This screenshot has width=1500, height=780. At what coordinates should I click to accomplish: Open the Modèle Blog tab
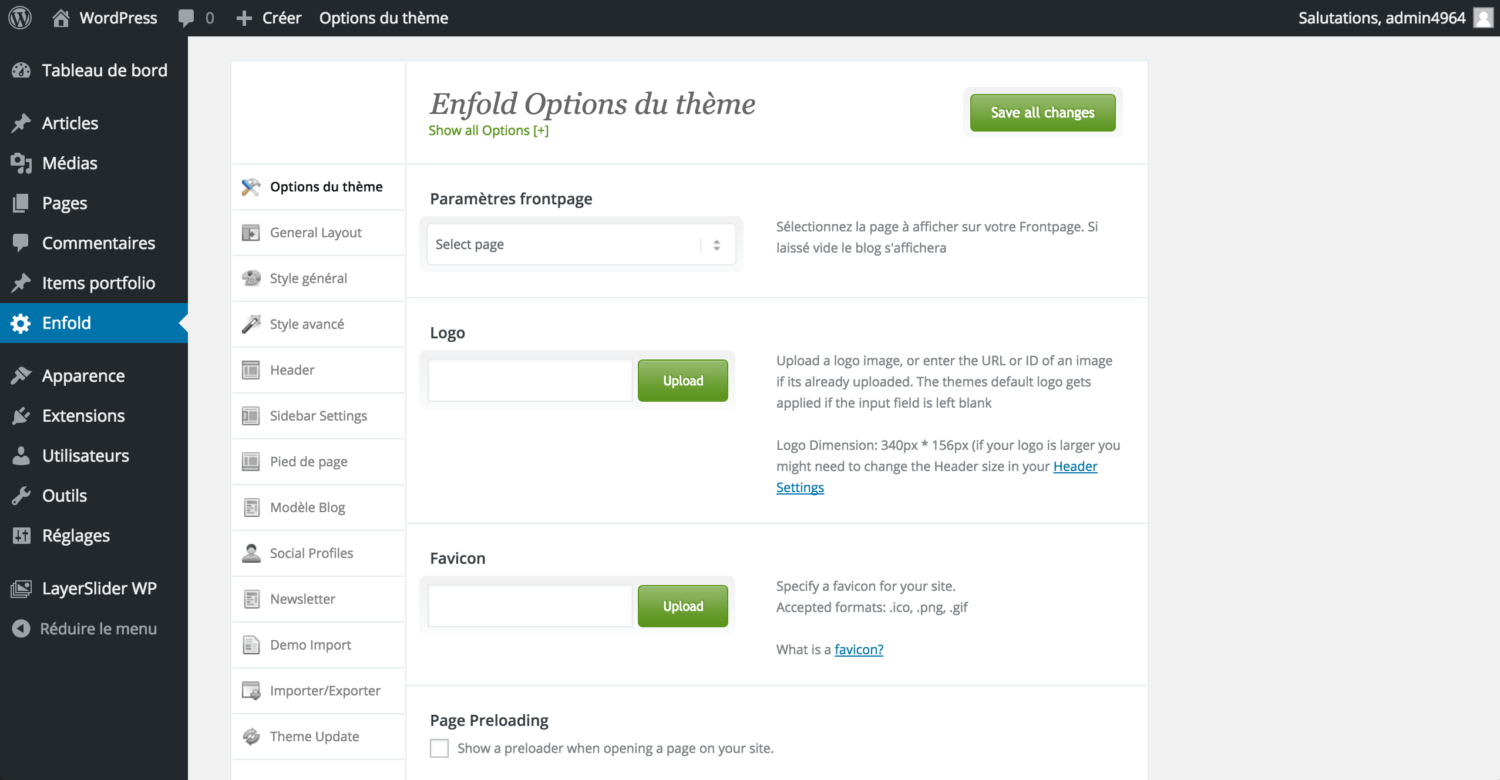318,508
